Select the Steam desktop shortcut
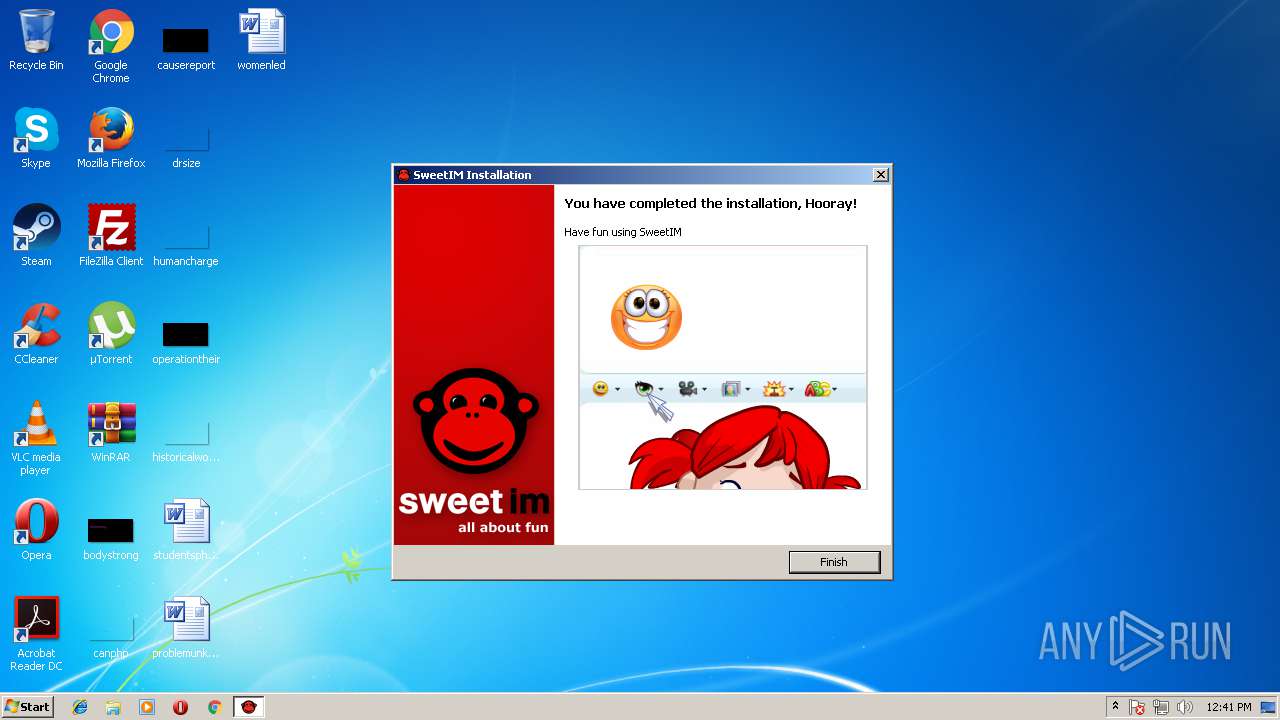Image resolution: width=1280 pixels, height=720 pixels. [36, 237]
